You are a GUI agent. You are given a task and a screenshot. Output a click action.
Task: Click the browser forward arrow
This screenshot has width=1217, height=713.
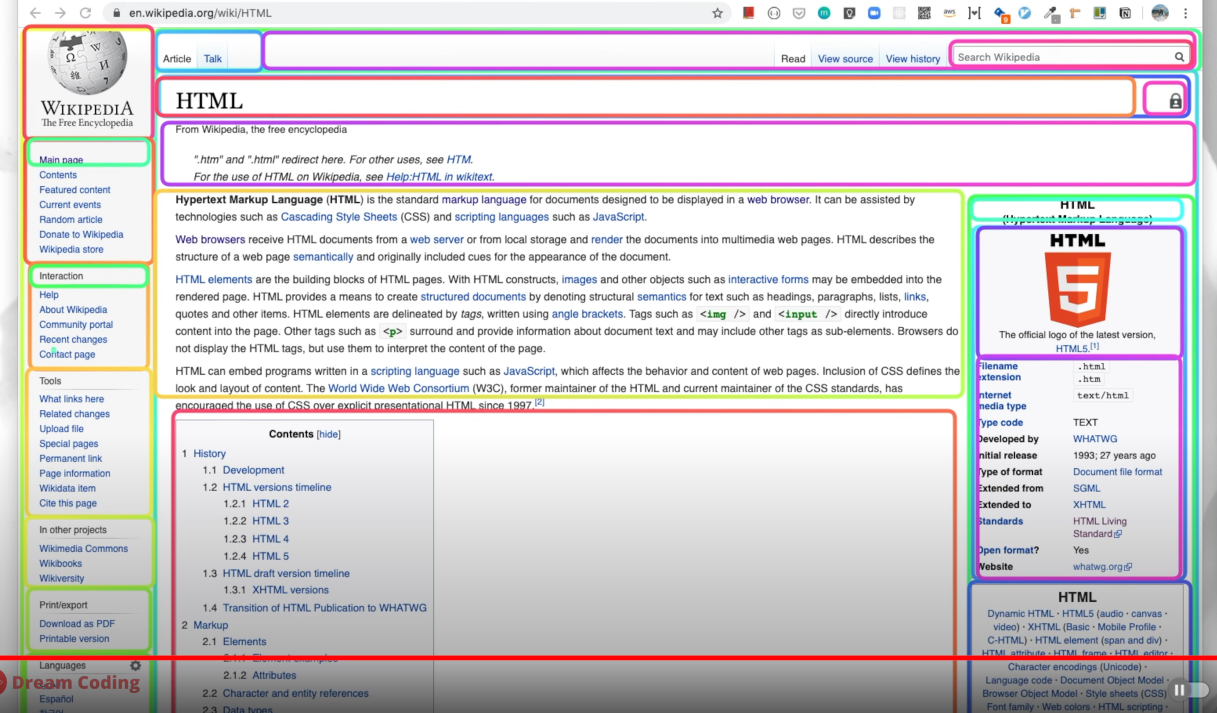[x=60, y=13]
